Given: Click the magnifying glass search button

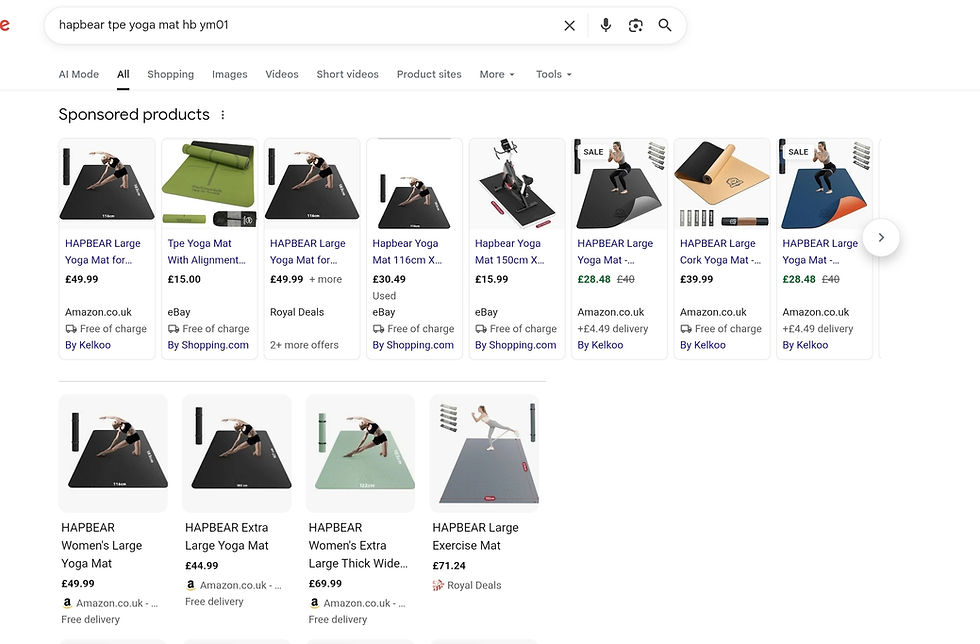Looking at the screenshot, I should [x=665, y=25].
